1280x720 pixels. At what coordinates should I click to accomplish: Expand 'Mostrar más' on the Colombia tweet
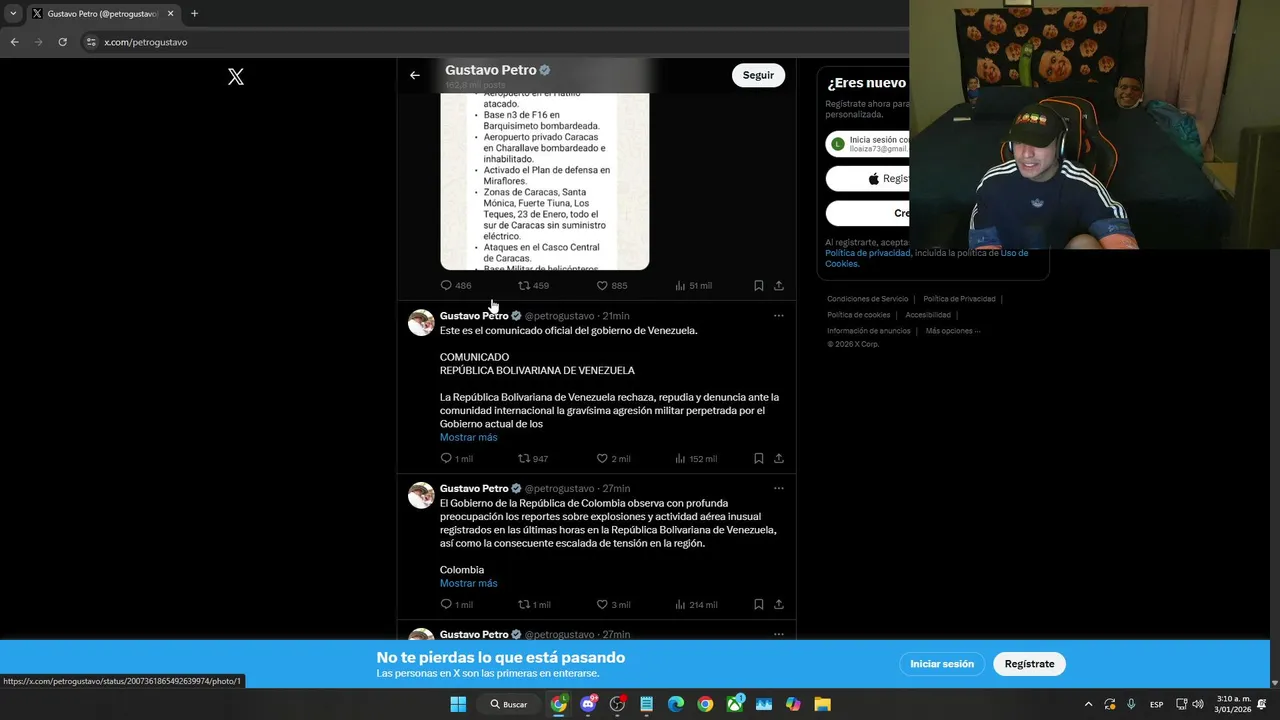(469, 584)
